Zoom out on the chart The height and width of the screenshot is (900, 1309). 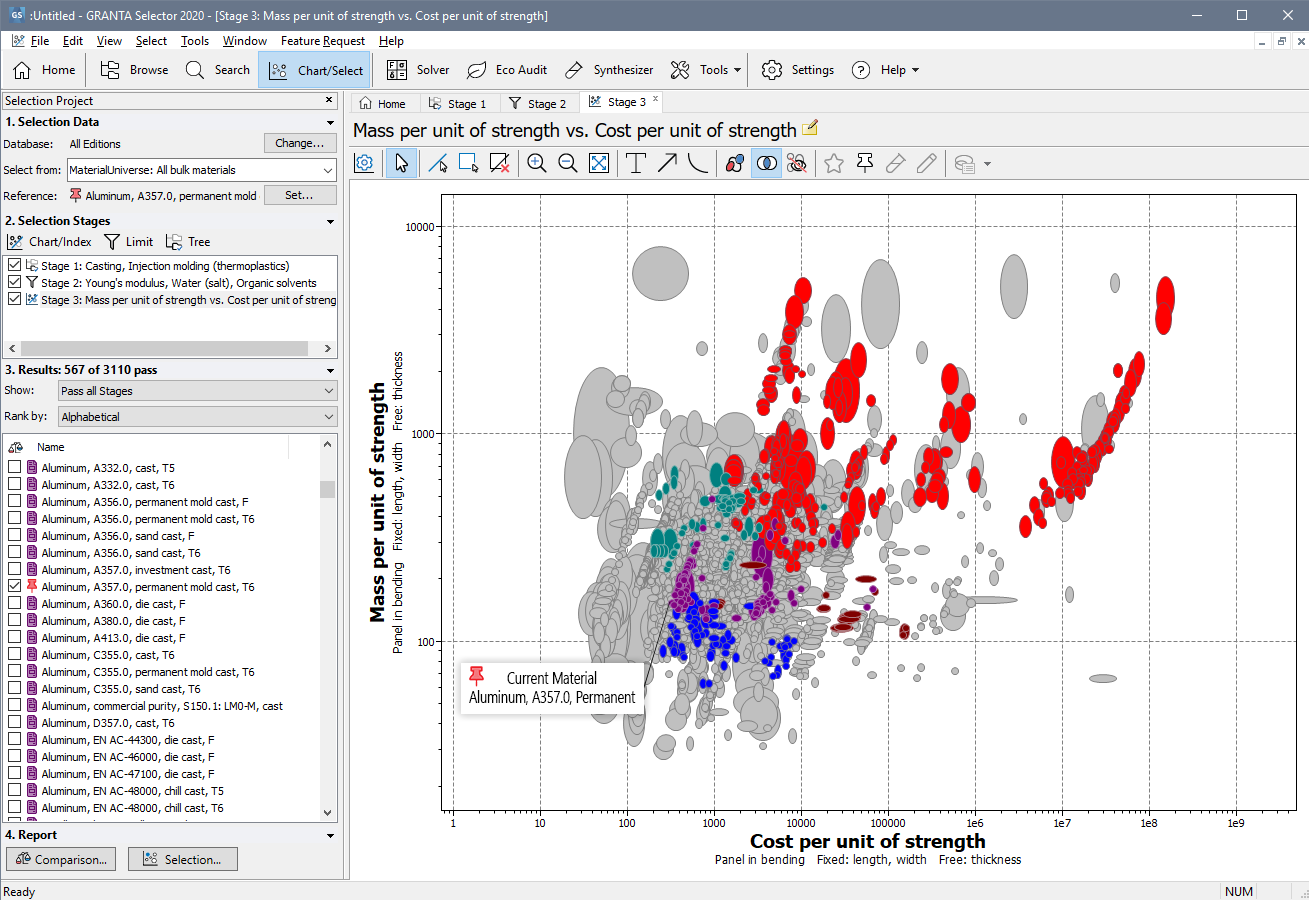[x=568, y=163]
